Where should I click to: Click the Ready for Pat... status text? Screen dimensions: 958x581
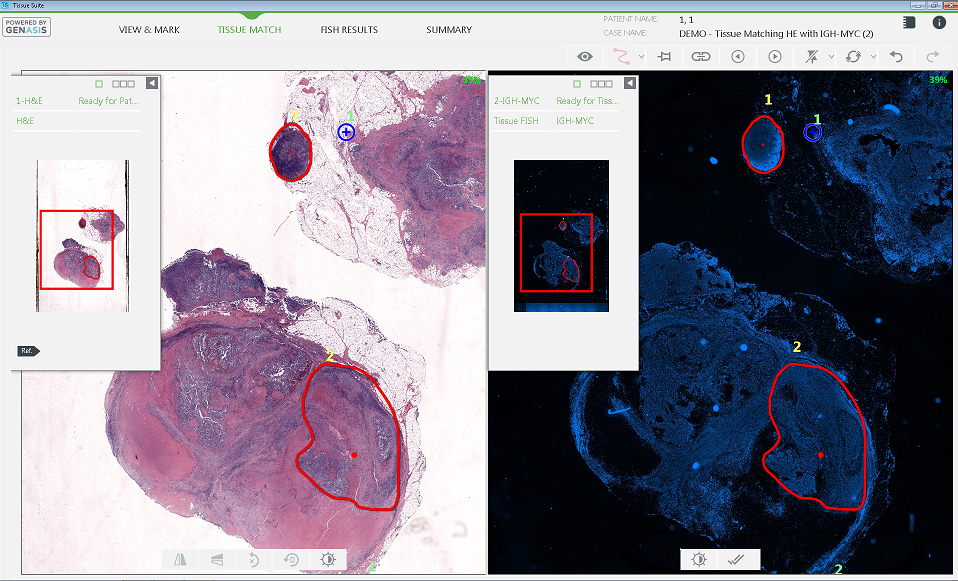(x=108, y=101)
